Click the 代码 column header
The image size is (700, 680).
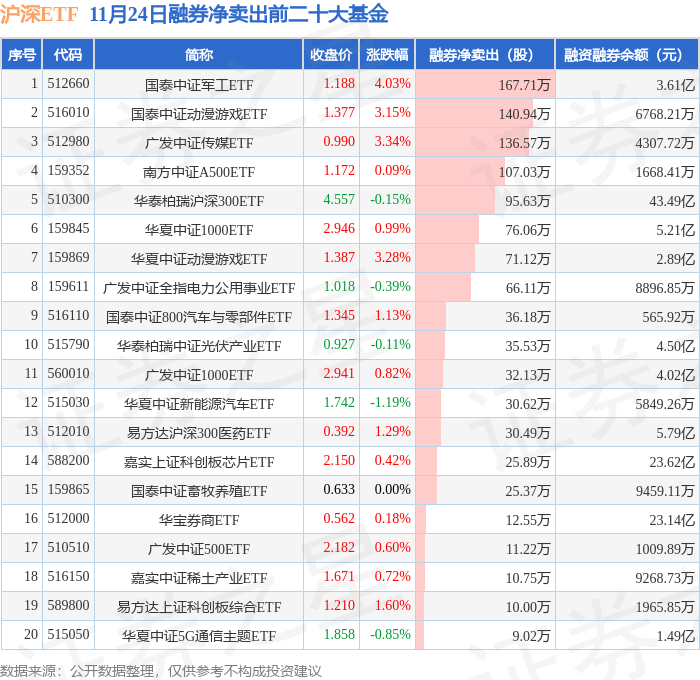(x=68, y=55)
